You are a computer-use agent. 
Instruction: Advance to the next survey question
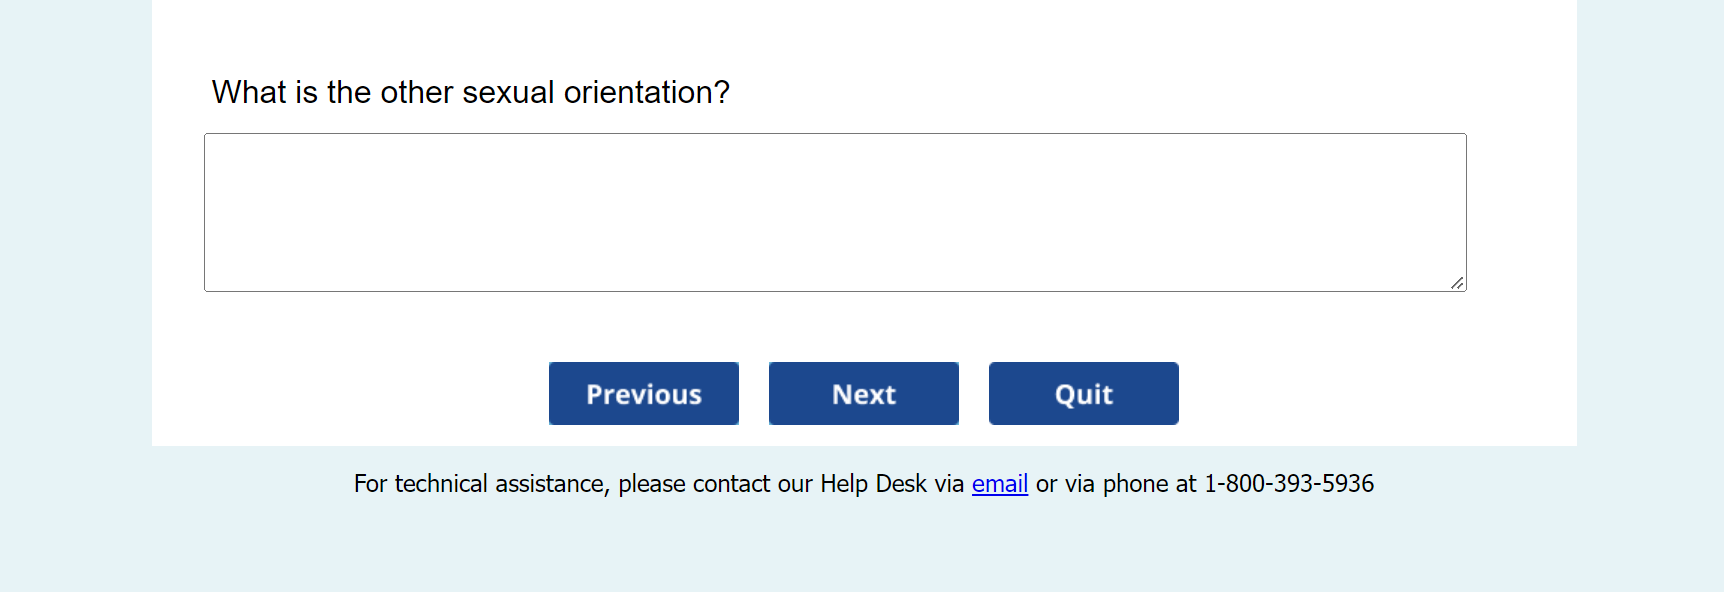864,394
